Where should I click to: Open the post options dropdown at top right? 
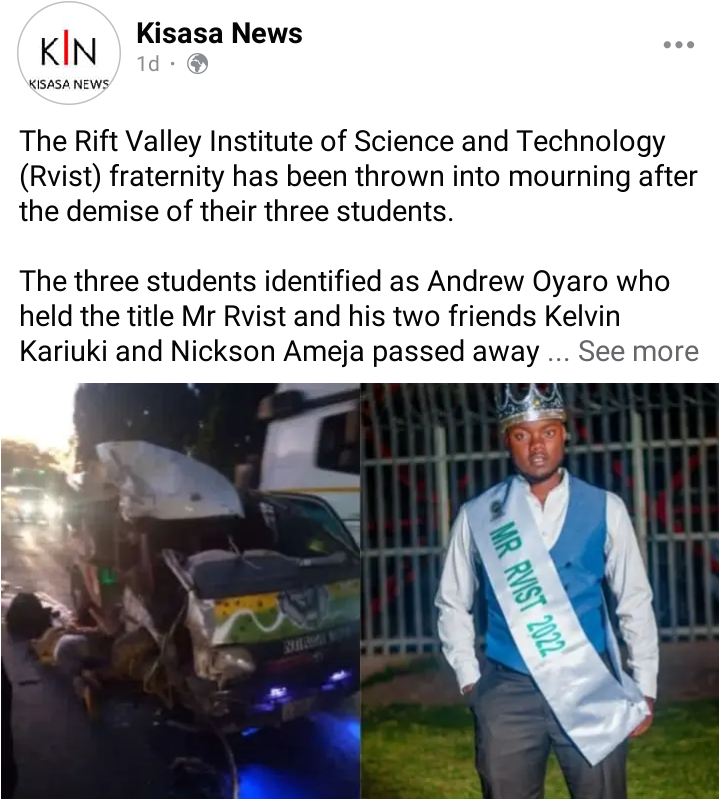(x=678, y=45)
